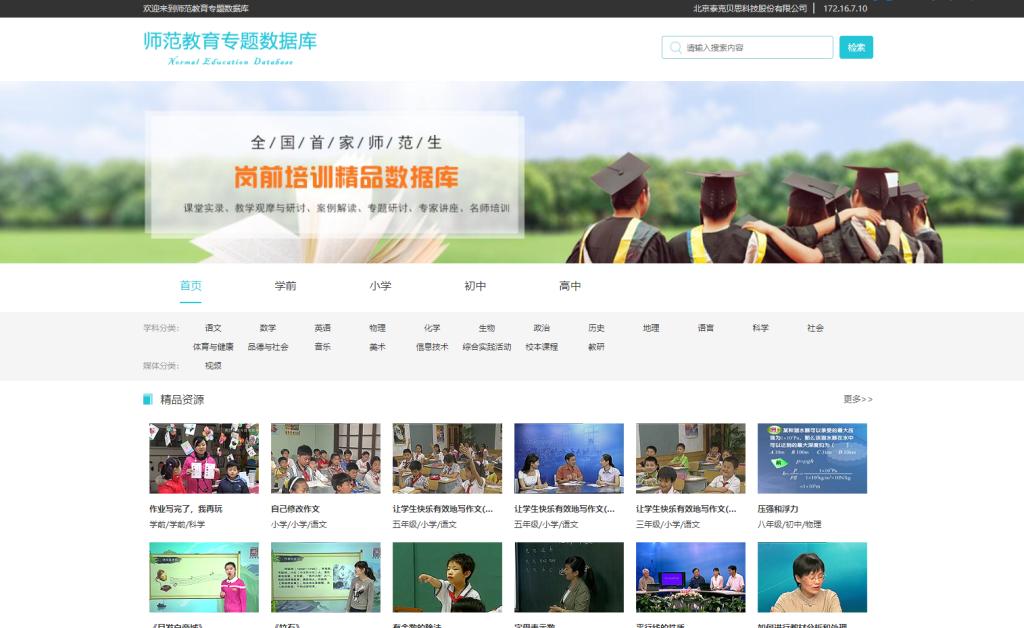The width and height of the screenshot is (1024, 628).
Task: Open the 自己修改作文 video thumbnail
Action: pyautogui.click(x=326, y=458)
